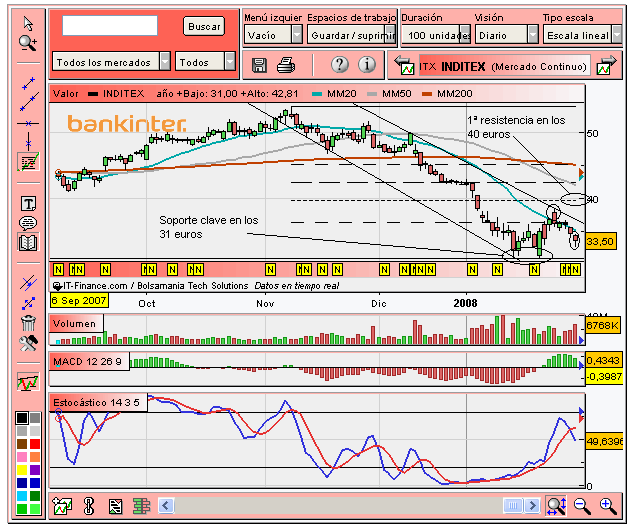
Task: Pick the vertical line tool
Action: click(28, 142)
